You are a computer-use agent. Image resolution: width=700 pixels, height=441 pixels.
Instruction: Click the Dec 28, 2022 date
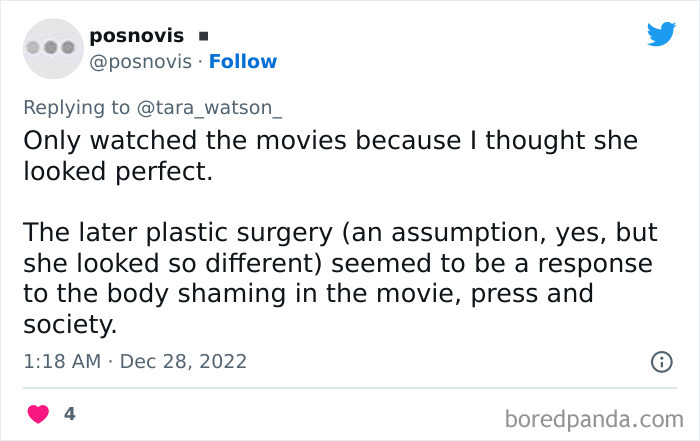pos(183,361)
